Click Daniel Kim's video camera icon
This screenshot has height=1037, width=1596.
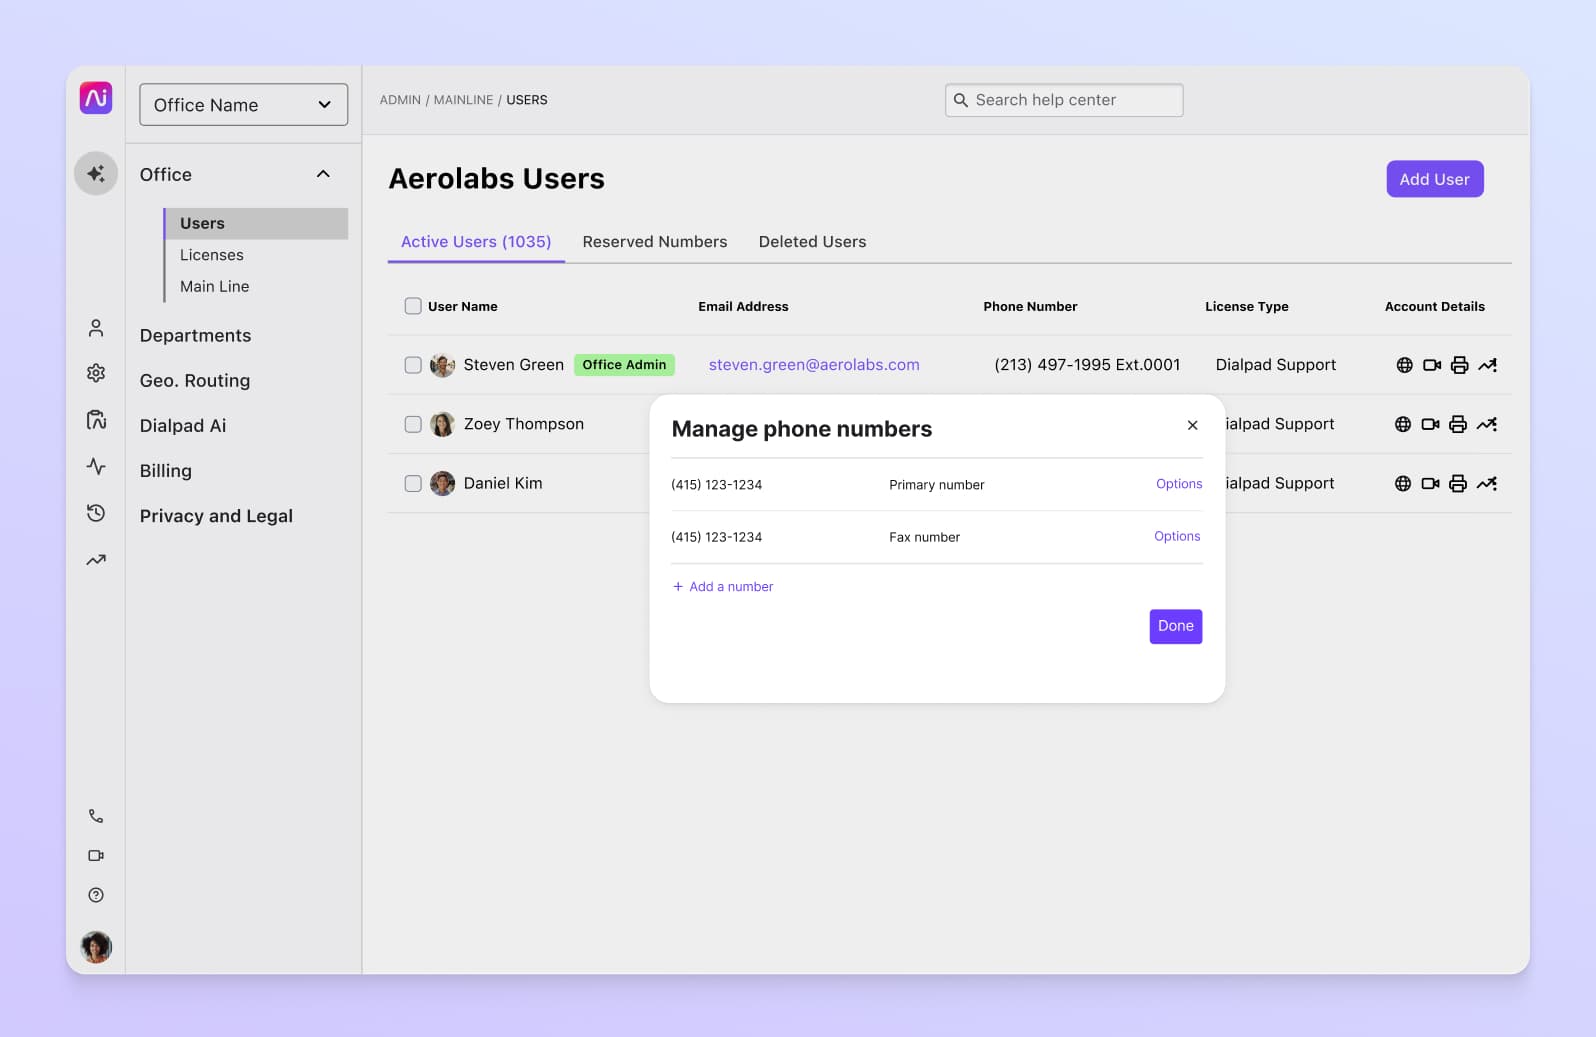[x=1430, y=483]
